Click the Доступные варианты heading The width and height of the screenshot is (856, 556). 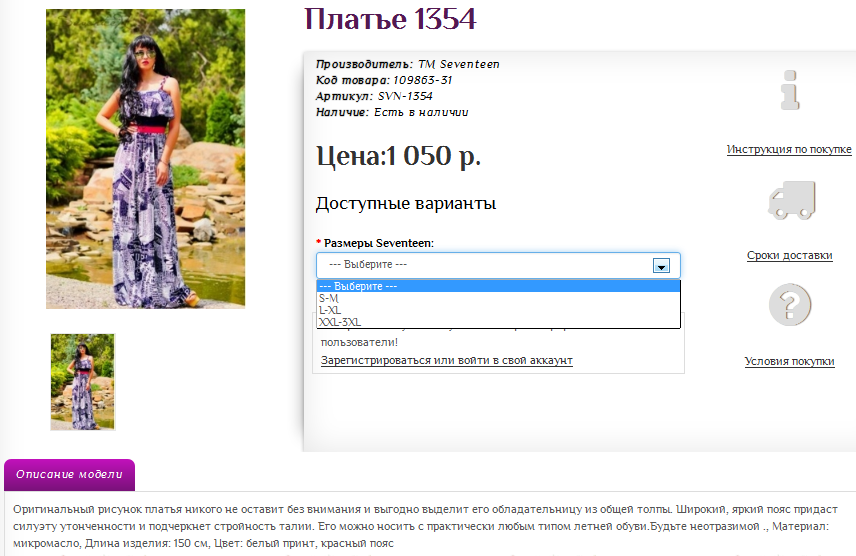(406, 204)
